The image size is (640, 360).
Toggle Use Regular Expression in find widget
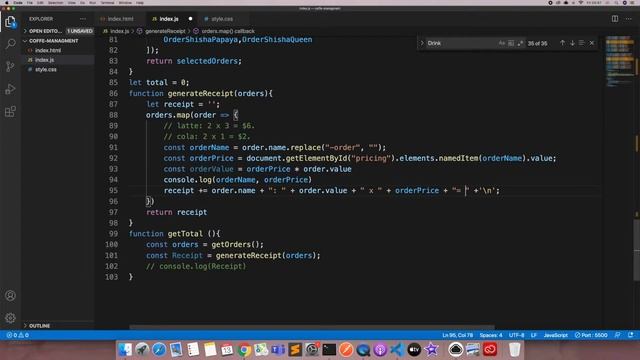pyautogui.click(x=520, y=43)
